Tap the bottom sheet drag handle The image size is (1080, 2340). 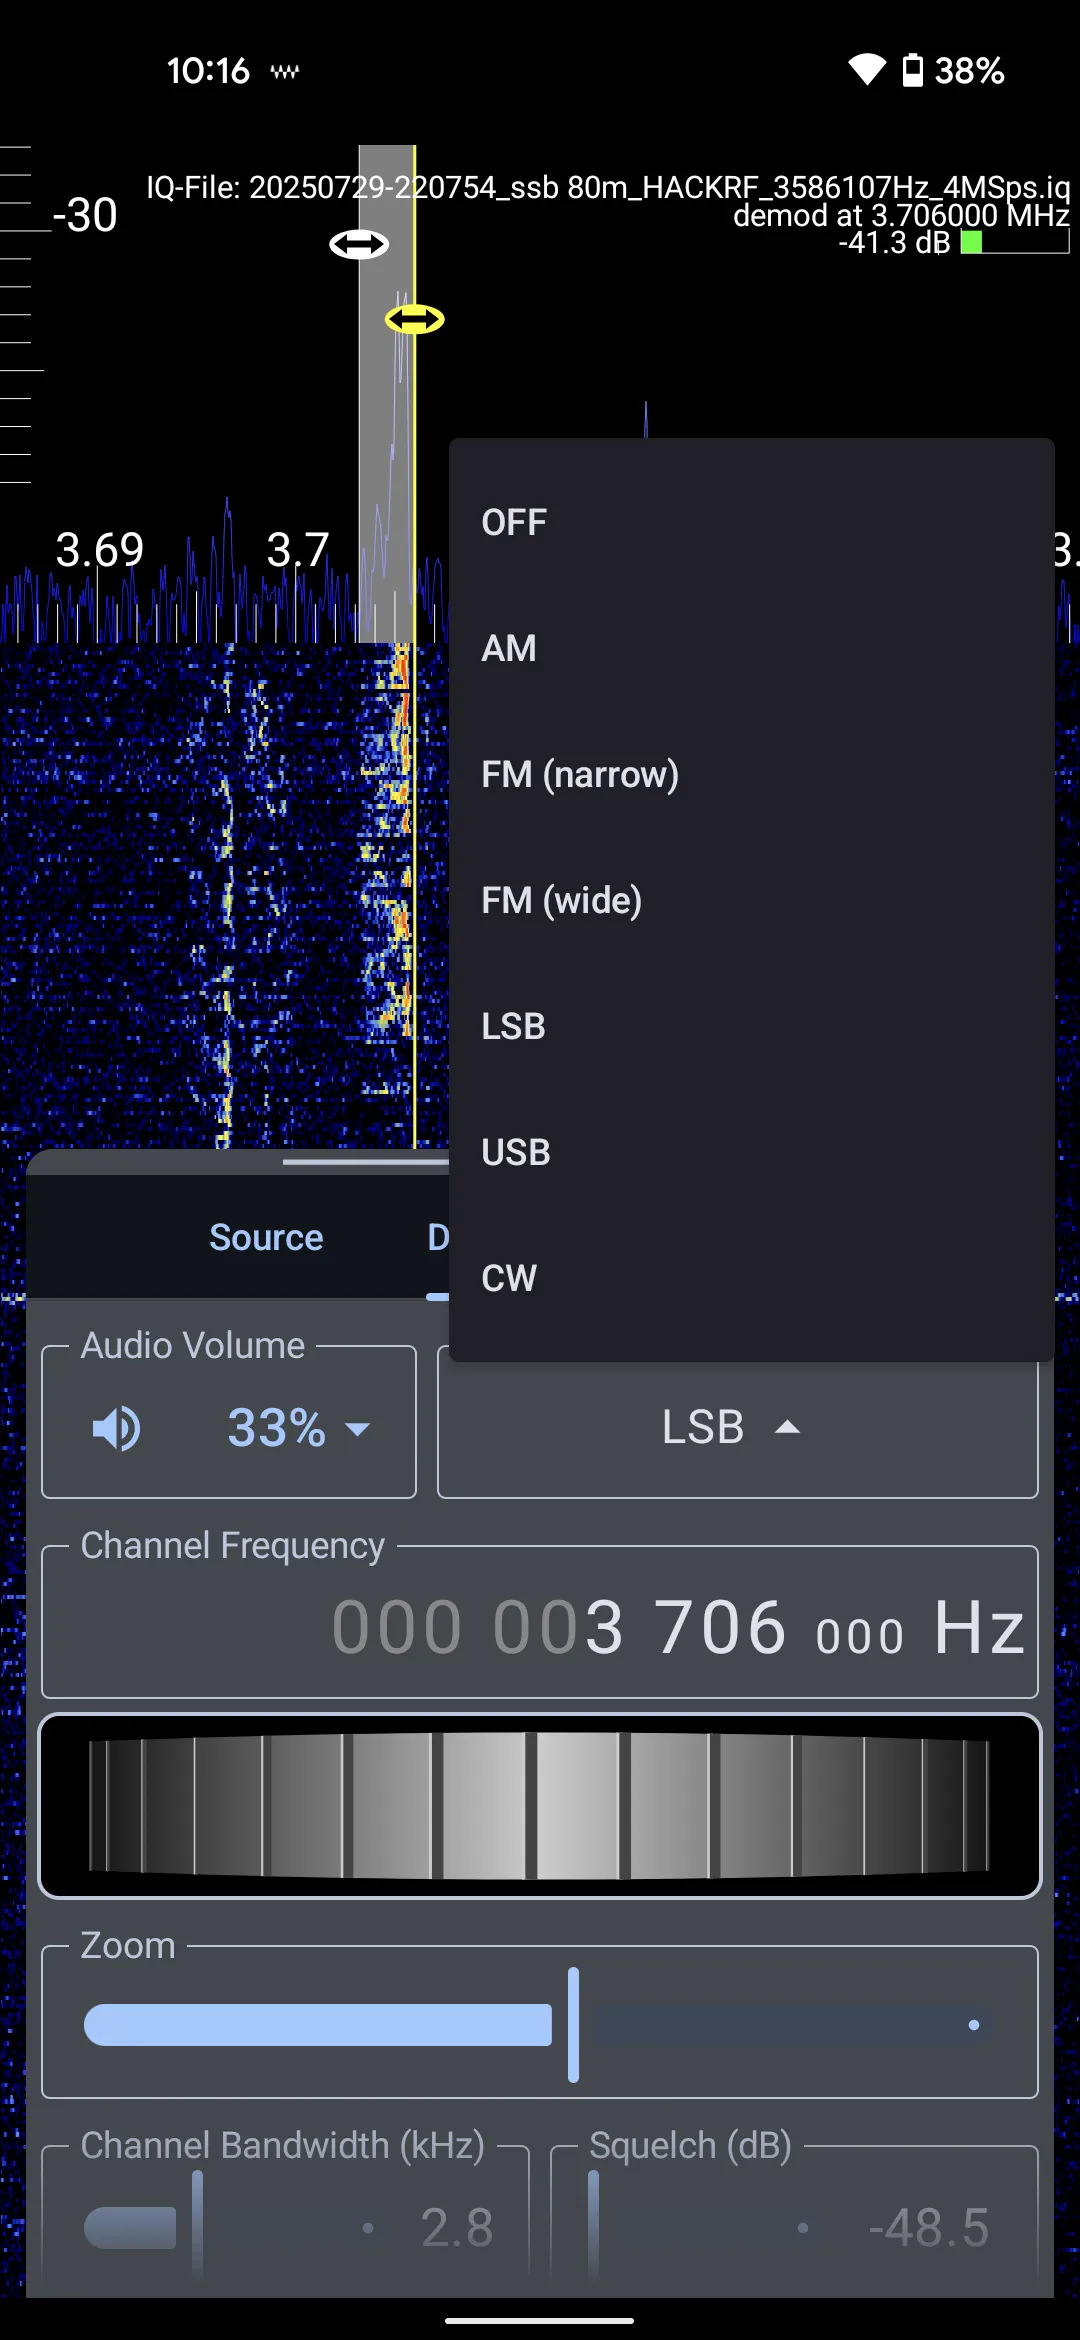point(365,1162)
